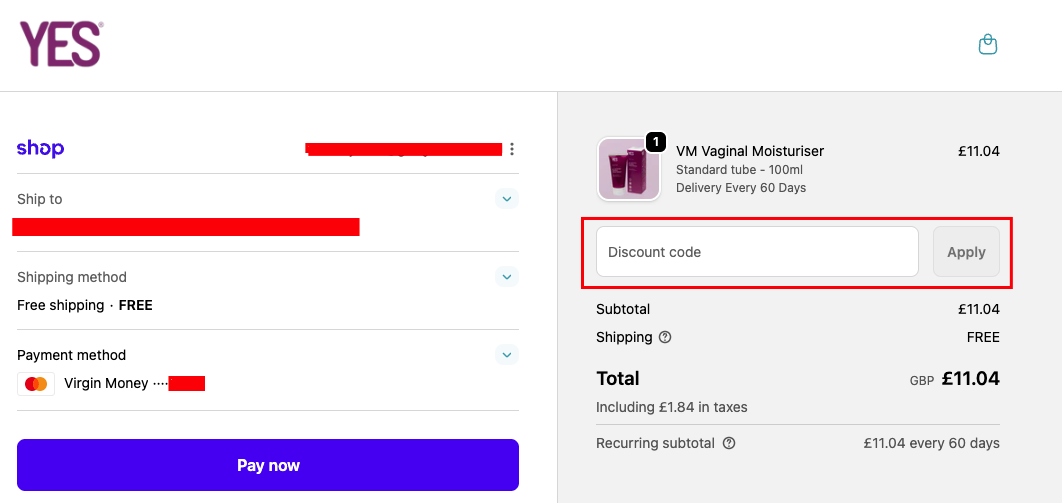
Task: Expand the Ship to section
Action: pyautogui.click(x=507, y=199)
